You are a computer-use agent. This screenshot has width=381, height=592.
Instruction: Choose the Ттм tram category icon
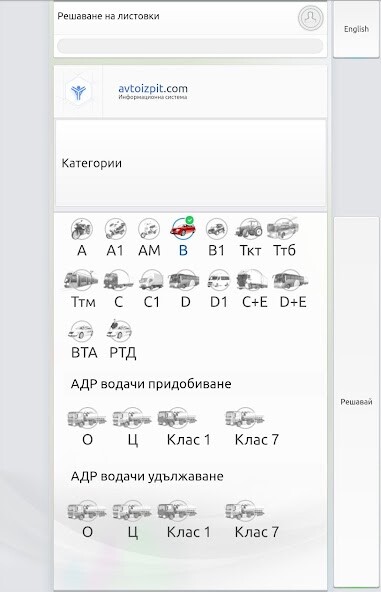tap(82, 280)
